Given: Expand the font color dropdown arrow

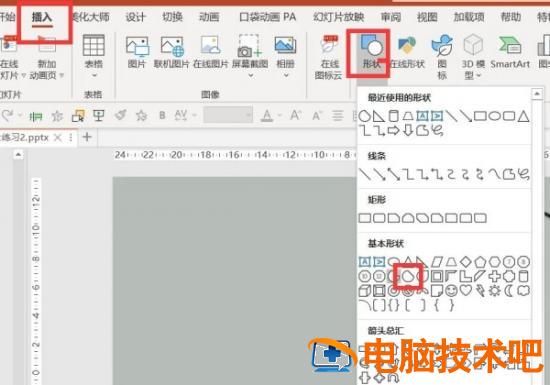Looking at the screenshot, I should 280,115.
